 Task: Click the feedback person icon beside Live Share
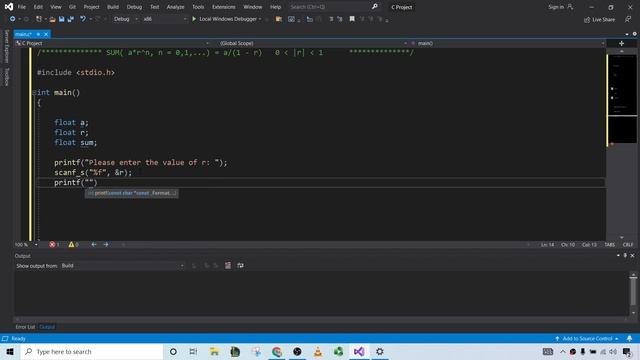tap(628, 19)
